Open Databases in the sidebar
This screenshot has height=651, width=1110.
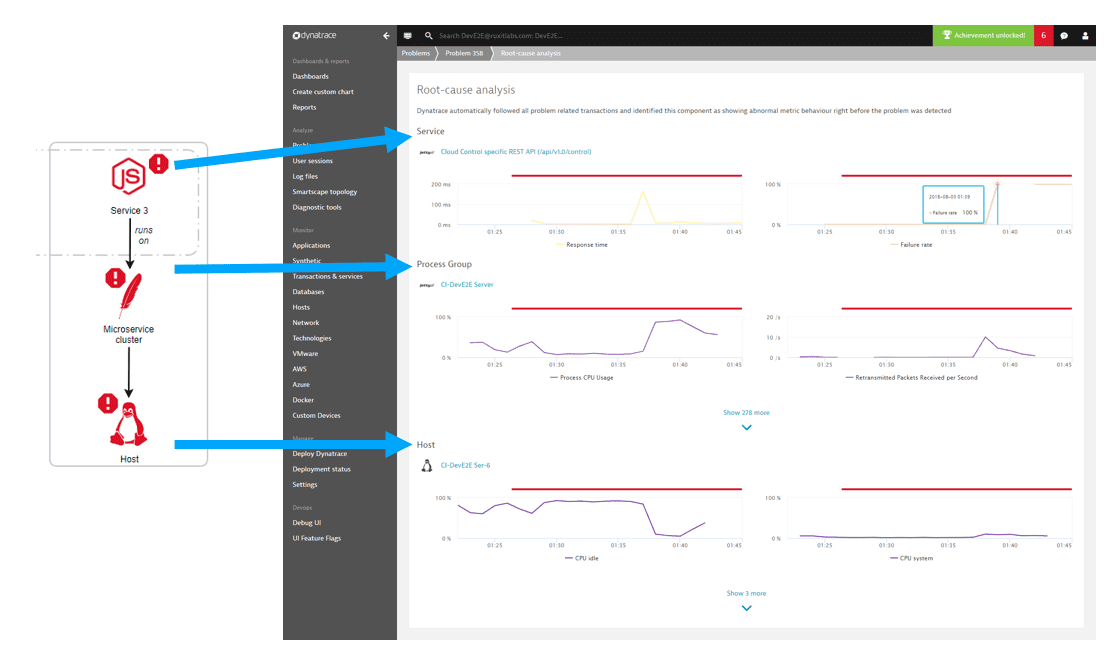[x=309, y=292]
